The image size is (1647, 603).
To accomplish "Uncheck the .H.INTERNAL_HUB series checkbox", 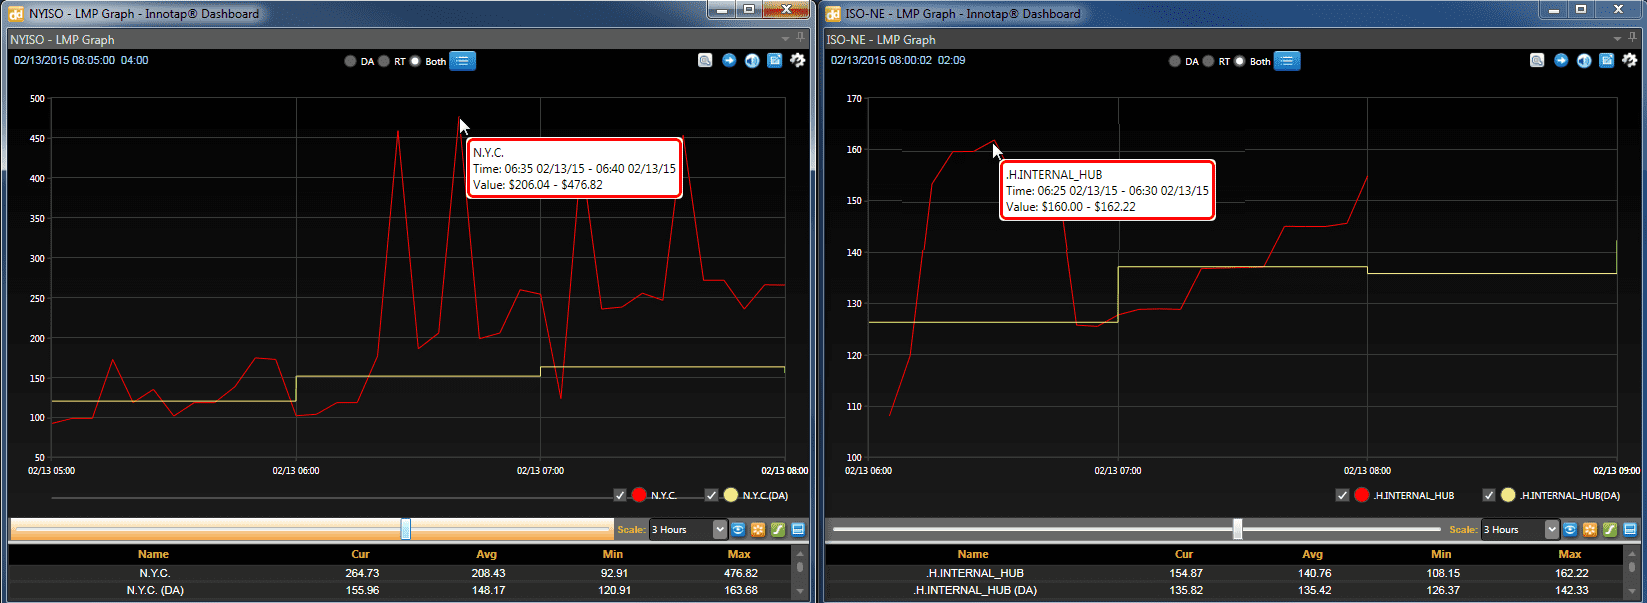I will pyautogui.click(x=1342, y=495).
